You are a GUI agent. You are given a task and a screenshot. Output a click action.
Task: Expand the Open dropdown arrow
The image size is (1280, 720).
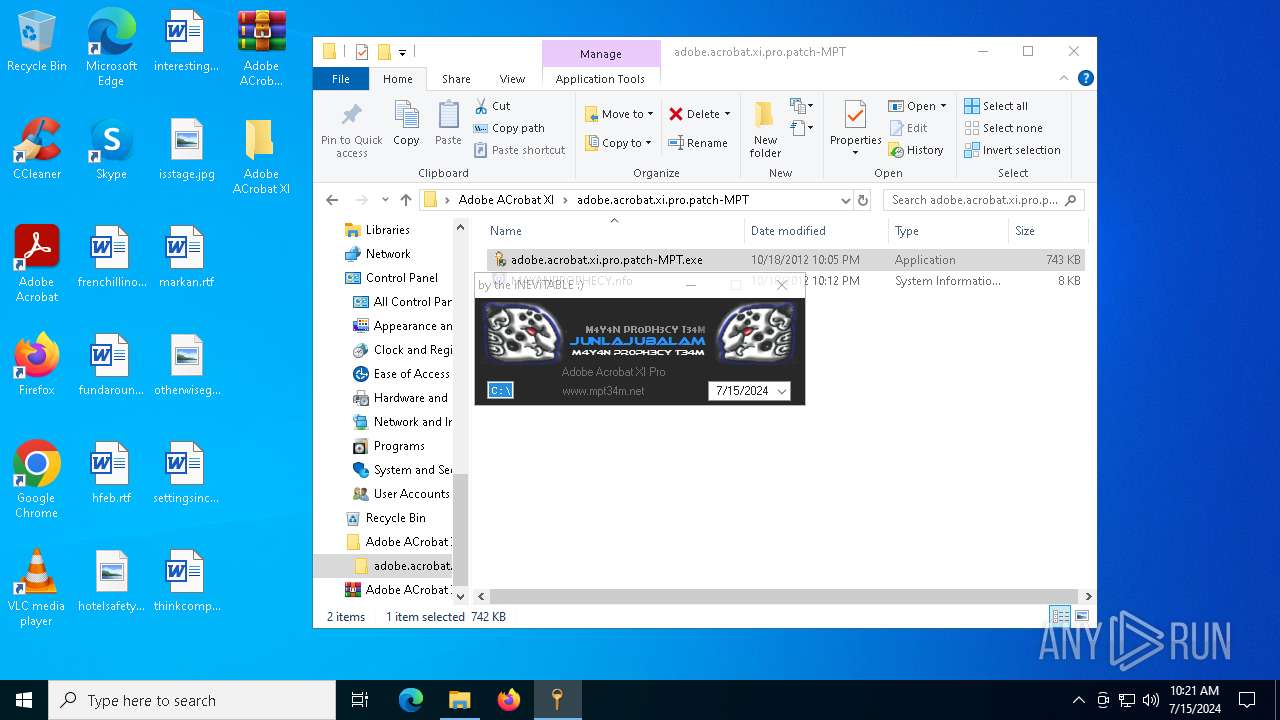(943, 106)
